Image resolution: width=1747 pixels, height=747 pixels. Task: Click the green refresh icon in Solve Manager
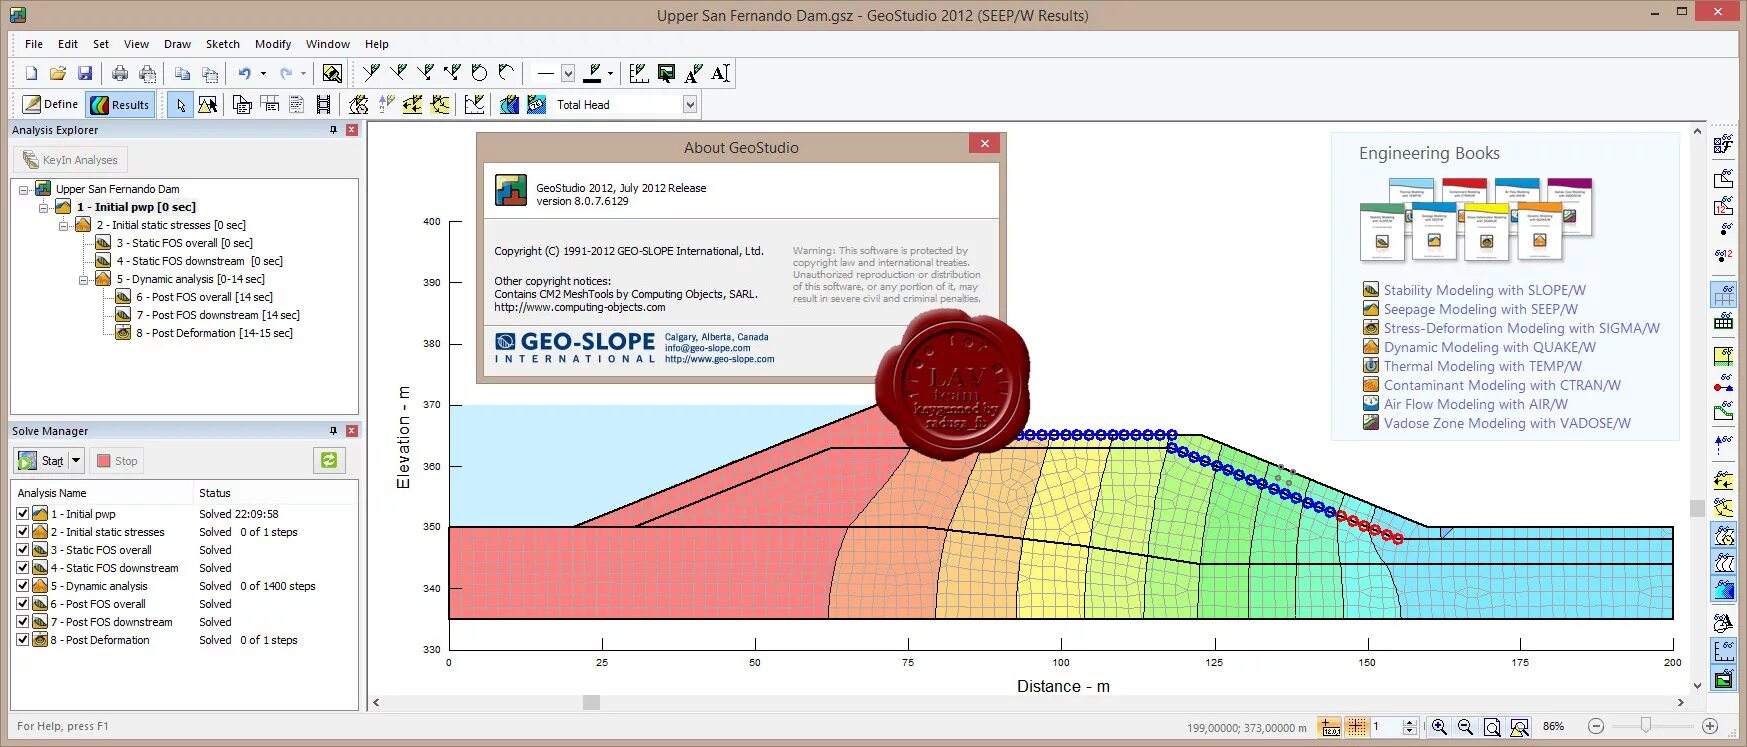click(328, 460)
